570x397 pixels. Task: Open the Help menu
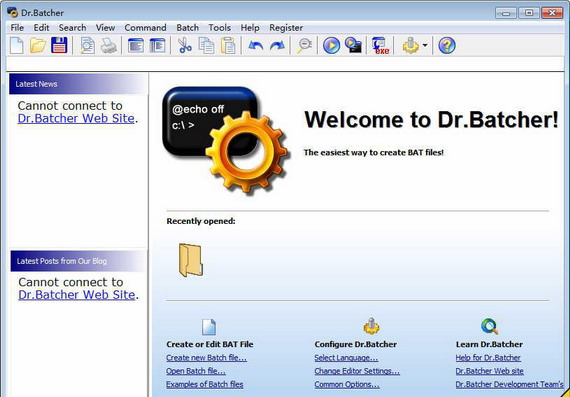point(250,28)
